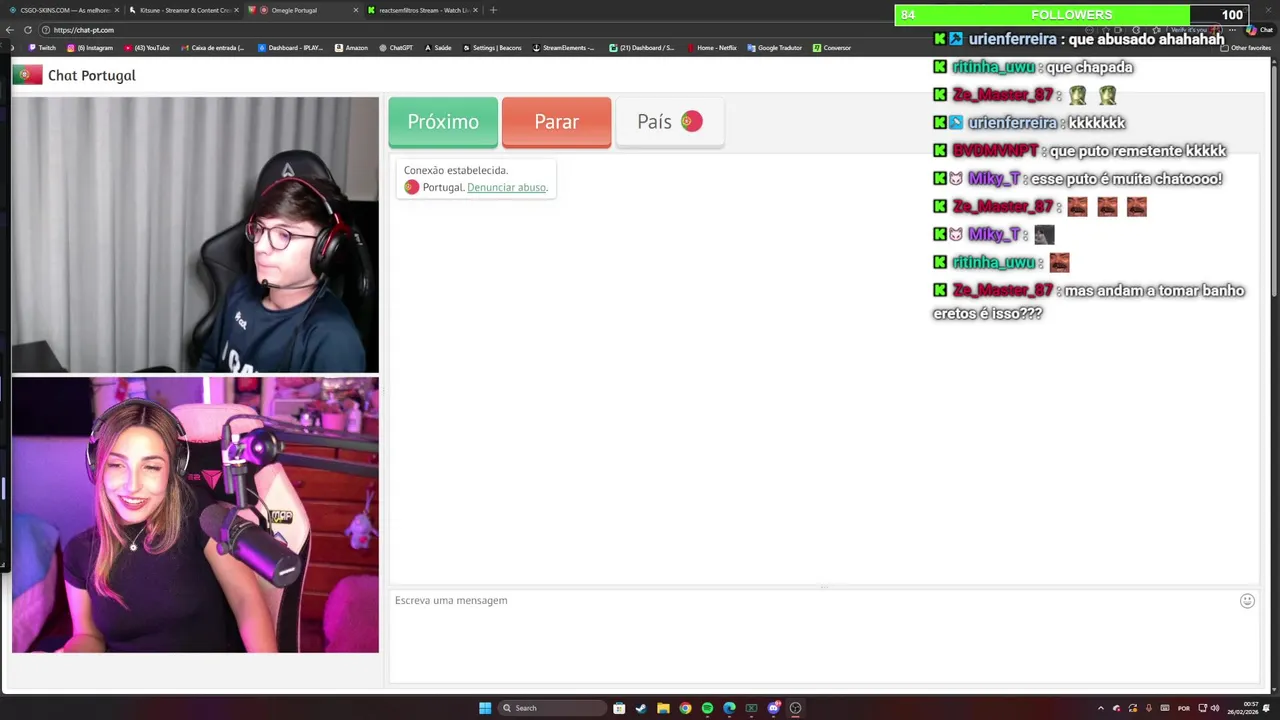This screenshot has width=1280, height=720.
Task: Open the Conversor bookmark
Action: tap(832, 48)
